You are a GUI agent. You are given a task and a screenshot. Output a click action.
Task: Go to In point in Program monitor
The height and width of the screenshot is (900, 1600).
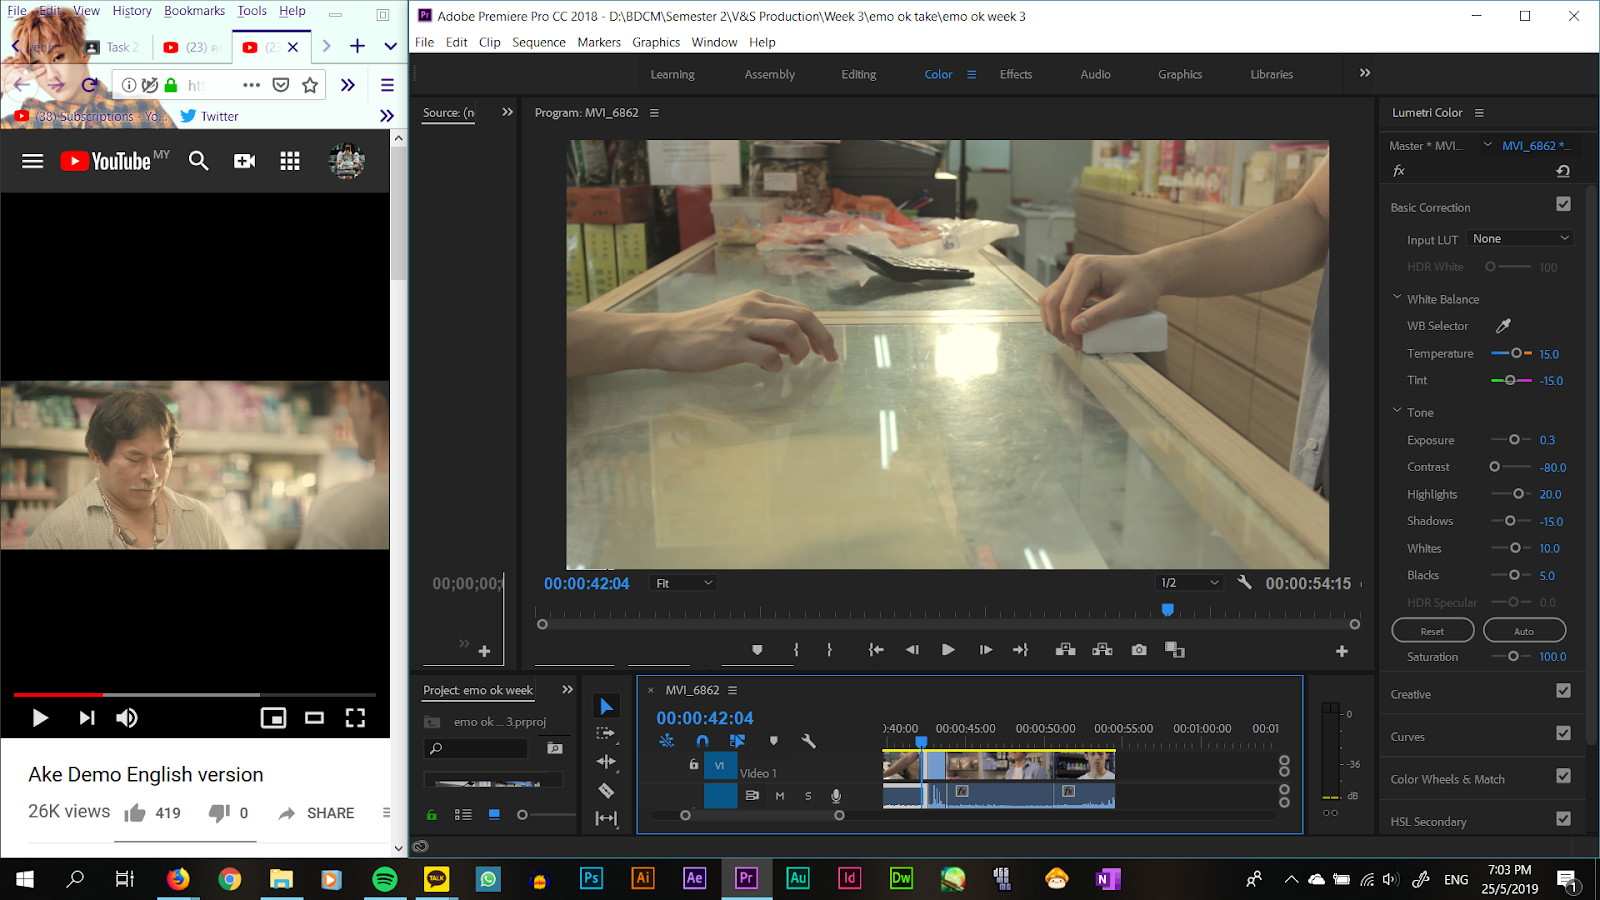(x=876, y=650)
